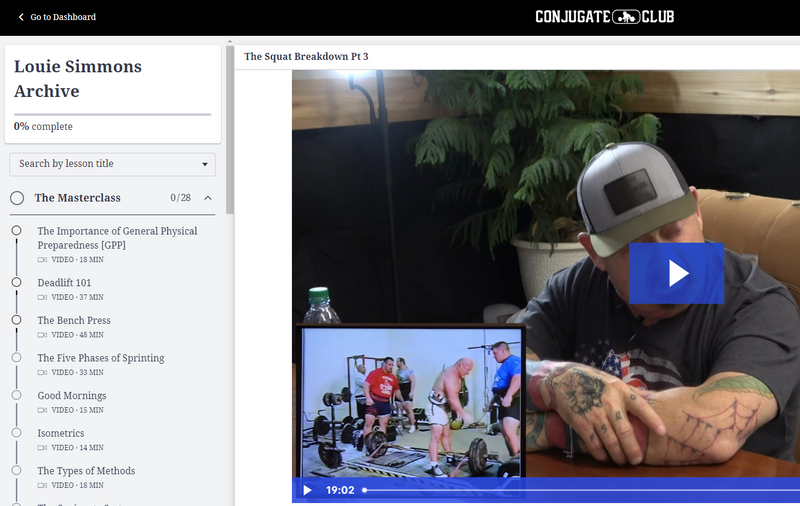Toggle completion circle for The Bench Press
Screen dimensions: 800x506
[16, 320]
